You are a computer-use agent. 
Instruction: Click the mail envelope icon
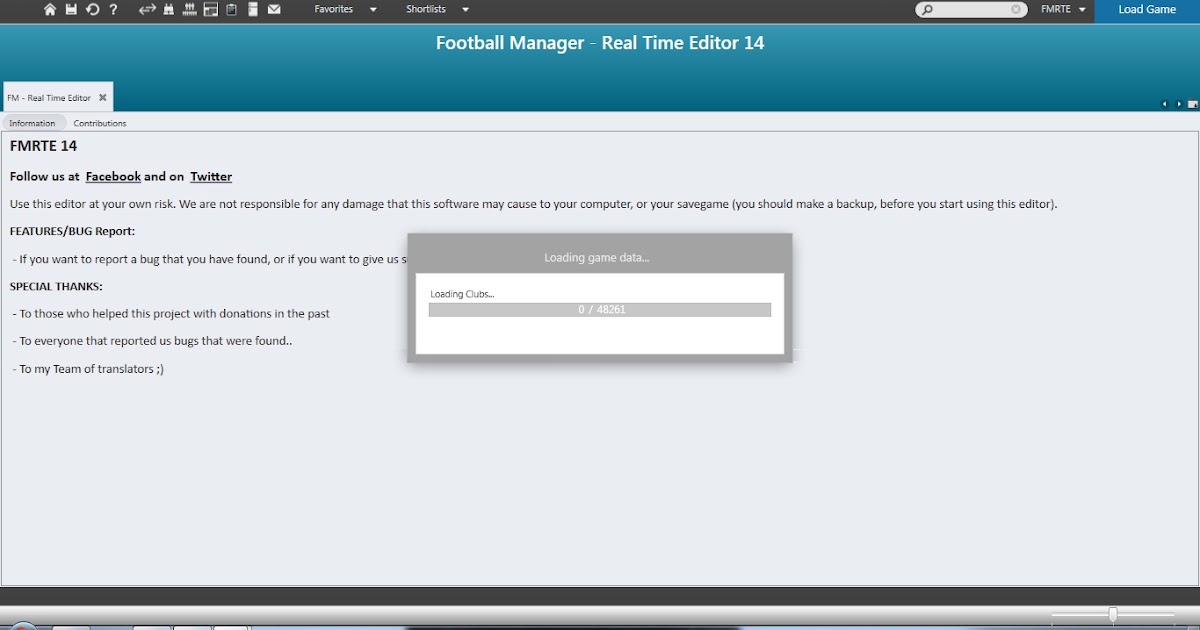pos(274,9)
